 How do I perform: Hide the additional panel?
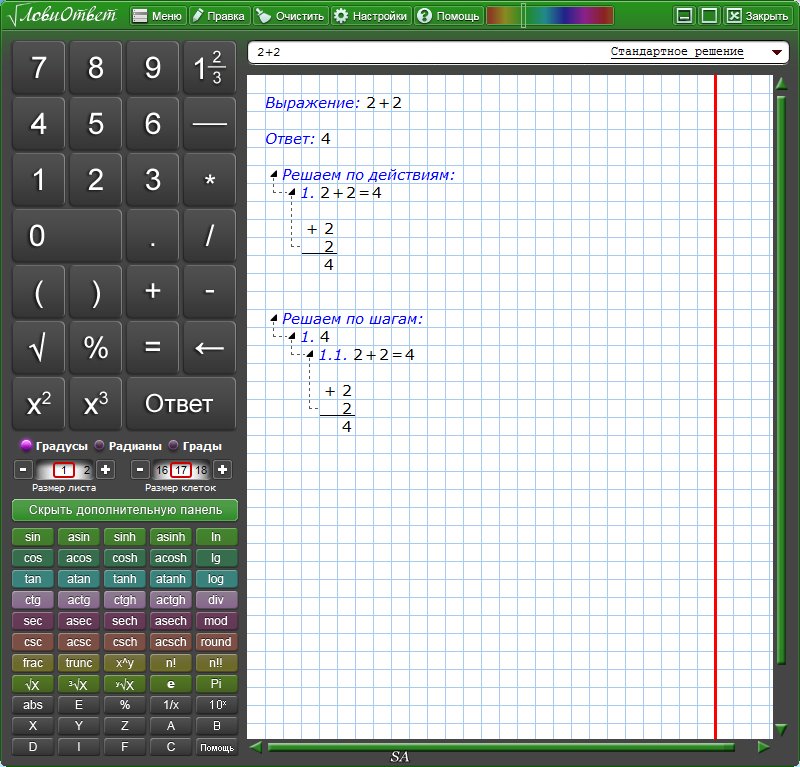point(125,510)
